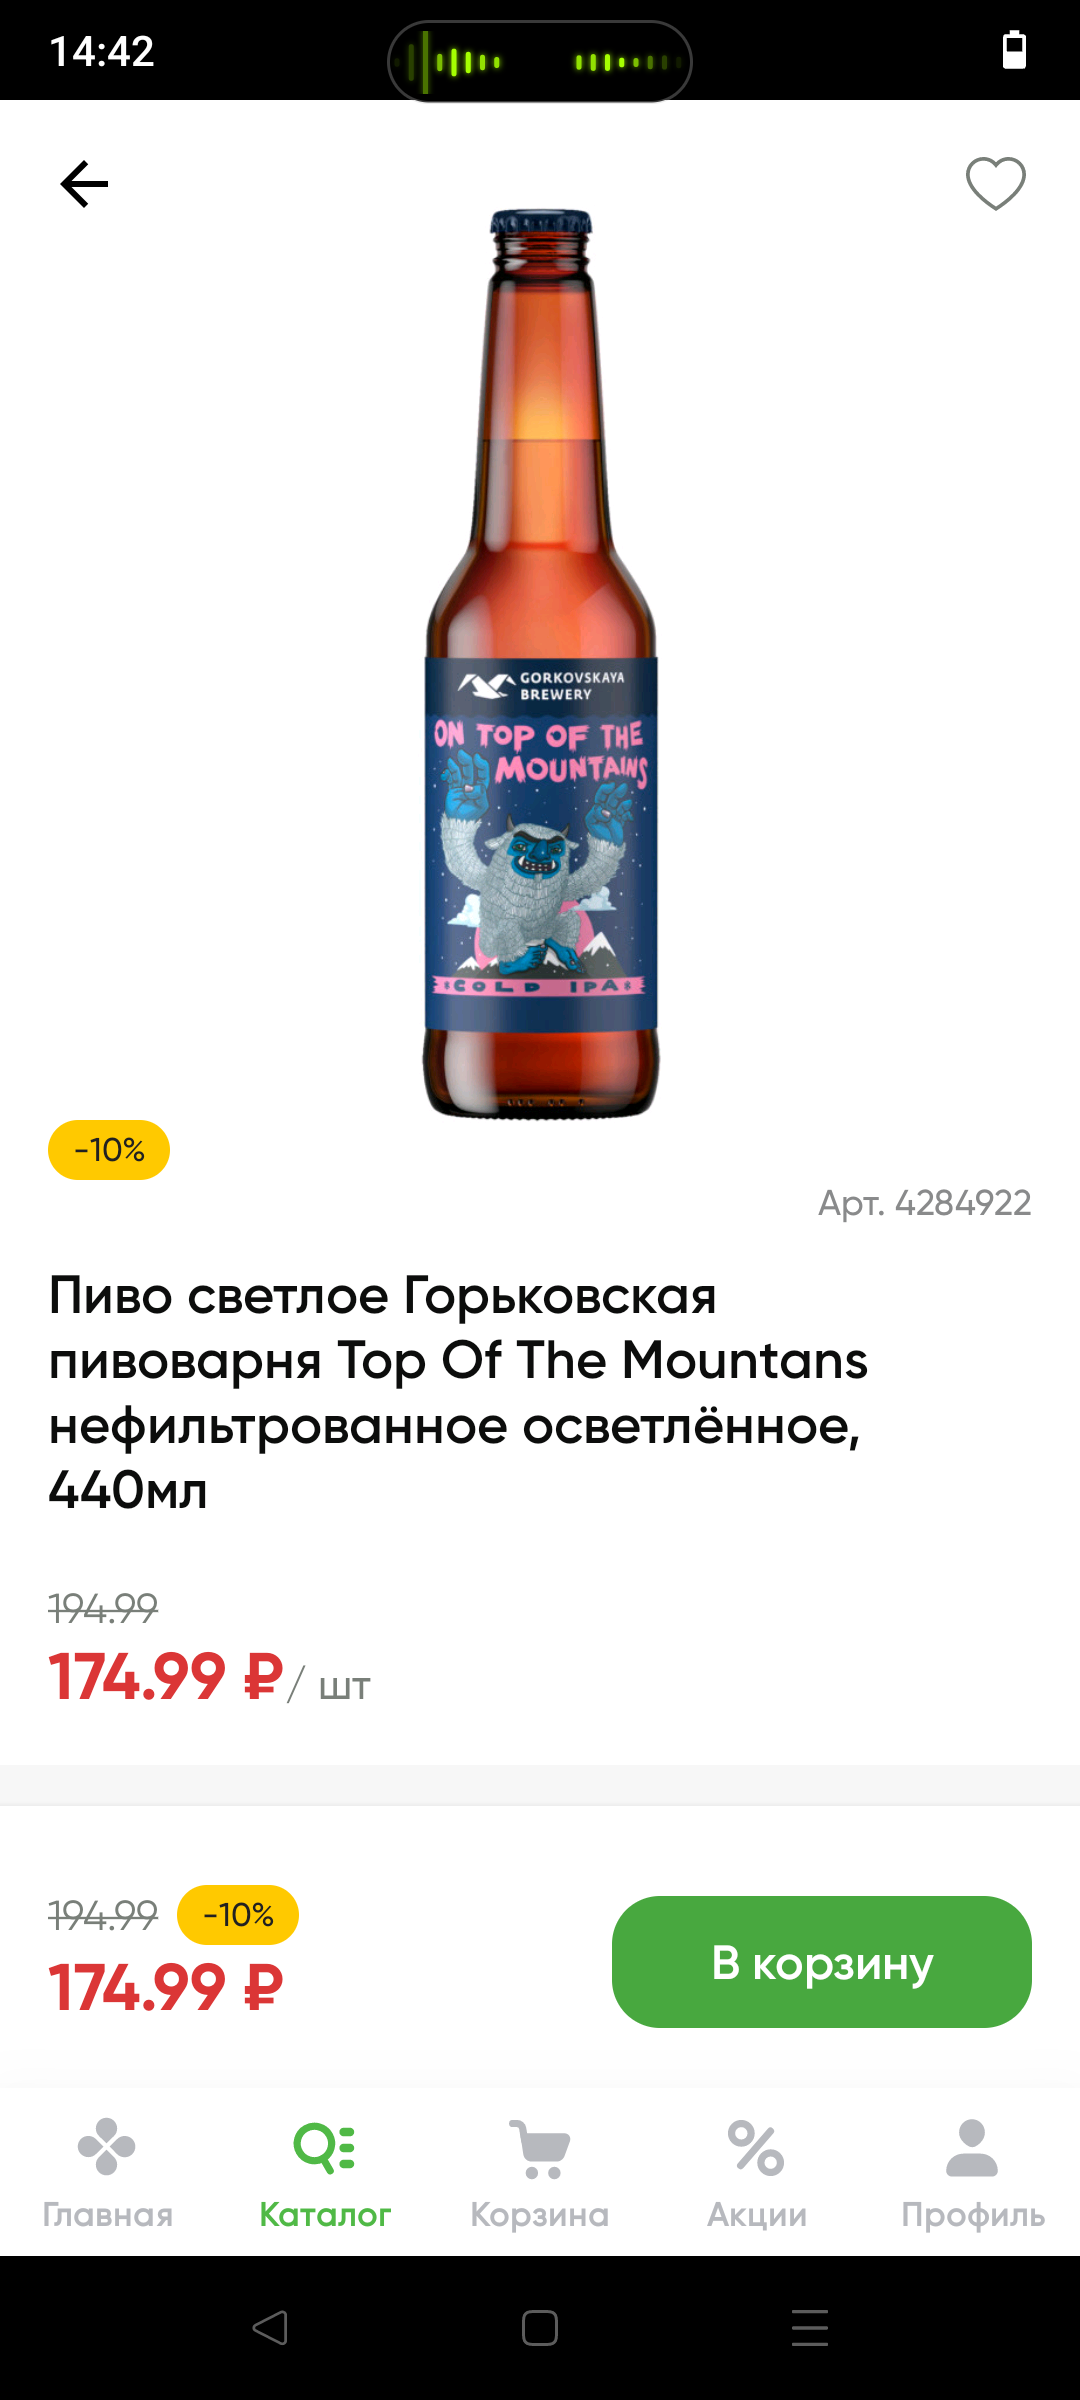
Task: Tap the top -10% discount badge
Action: [109, 1150]
